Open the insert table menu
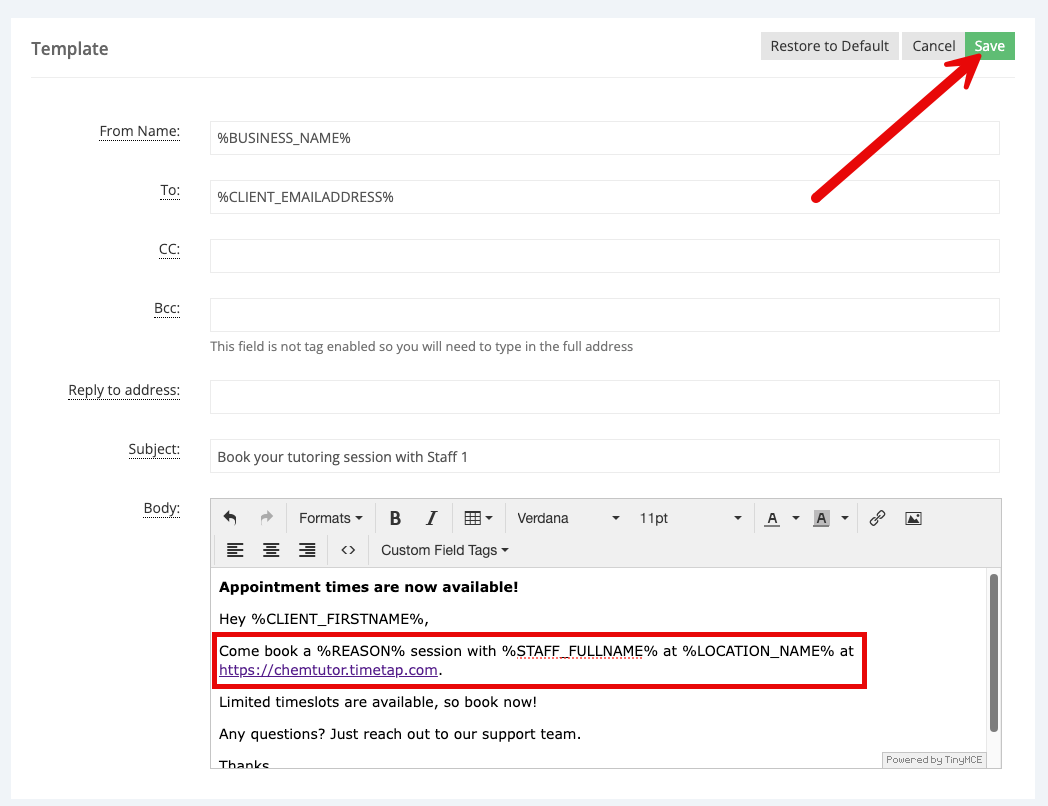The image size is (1048, 806). tap(479, 518)
